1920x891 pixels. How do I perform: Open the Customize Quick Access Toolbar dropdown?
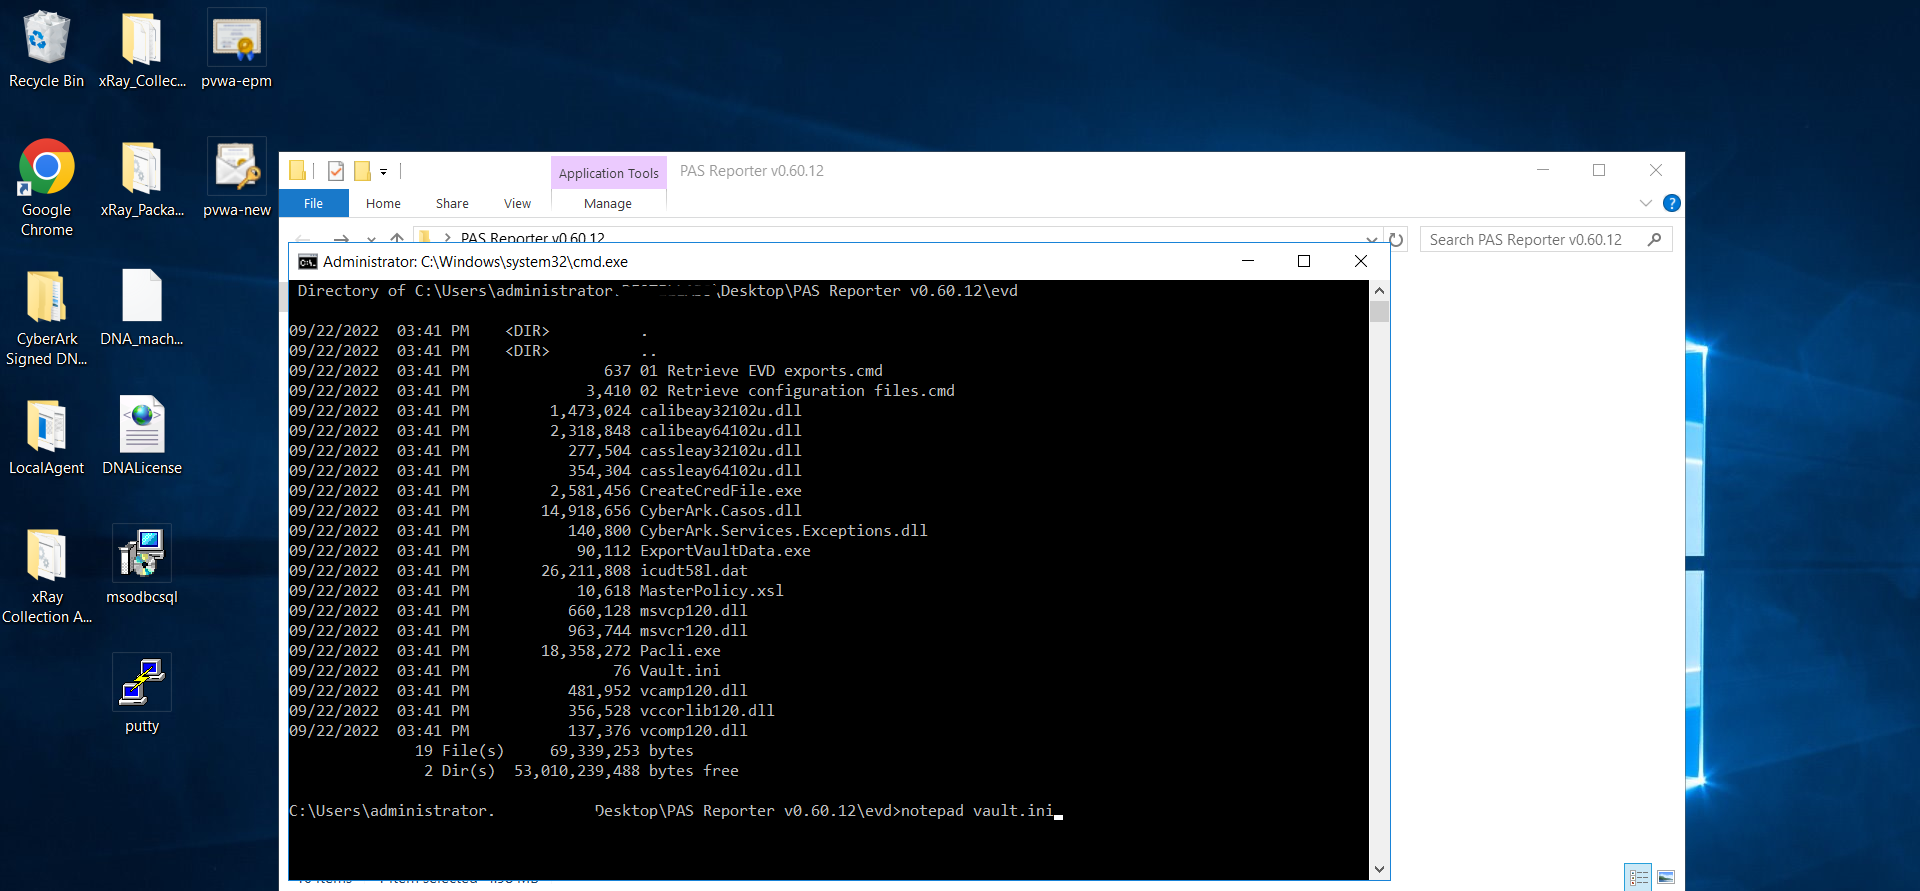coord(383,172)
